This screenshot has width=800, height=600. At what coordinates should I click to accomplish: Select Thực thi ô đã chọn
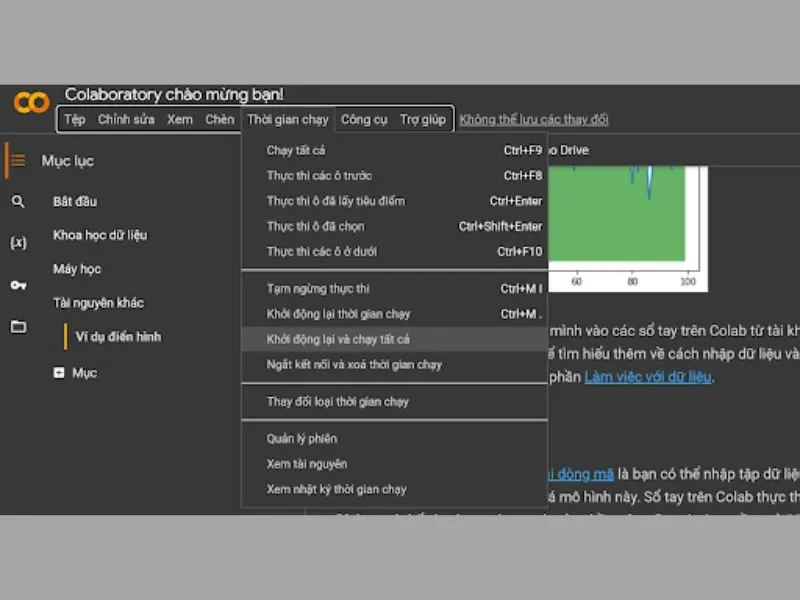click(394, 226)
